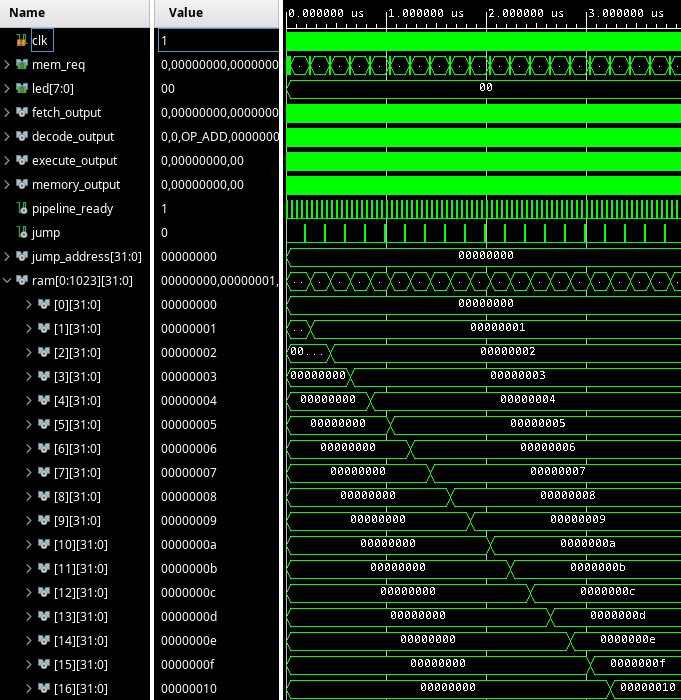Click the value 0000000f of ram [15]

[x=188, y=665]
